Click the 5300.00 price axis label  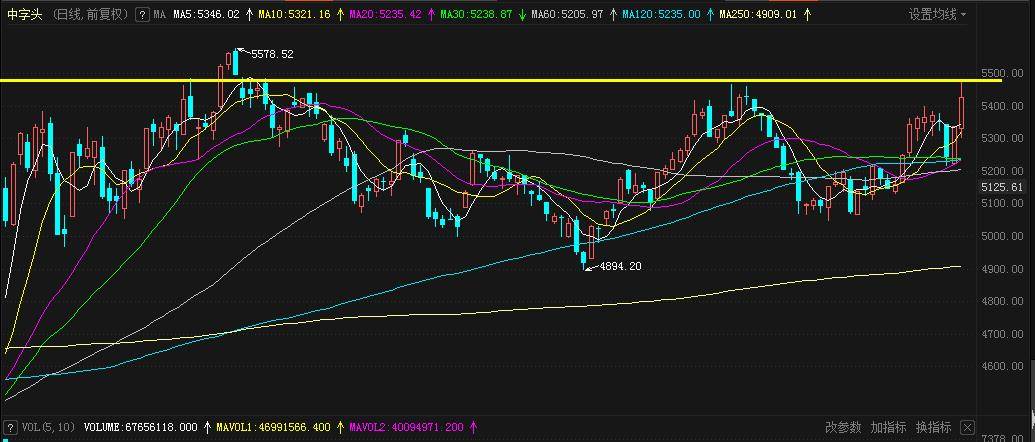[x=1003, y=139]
